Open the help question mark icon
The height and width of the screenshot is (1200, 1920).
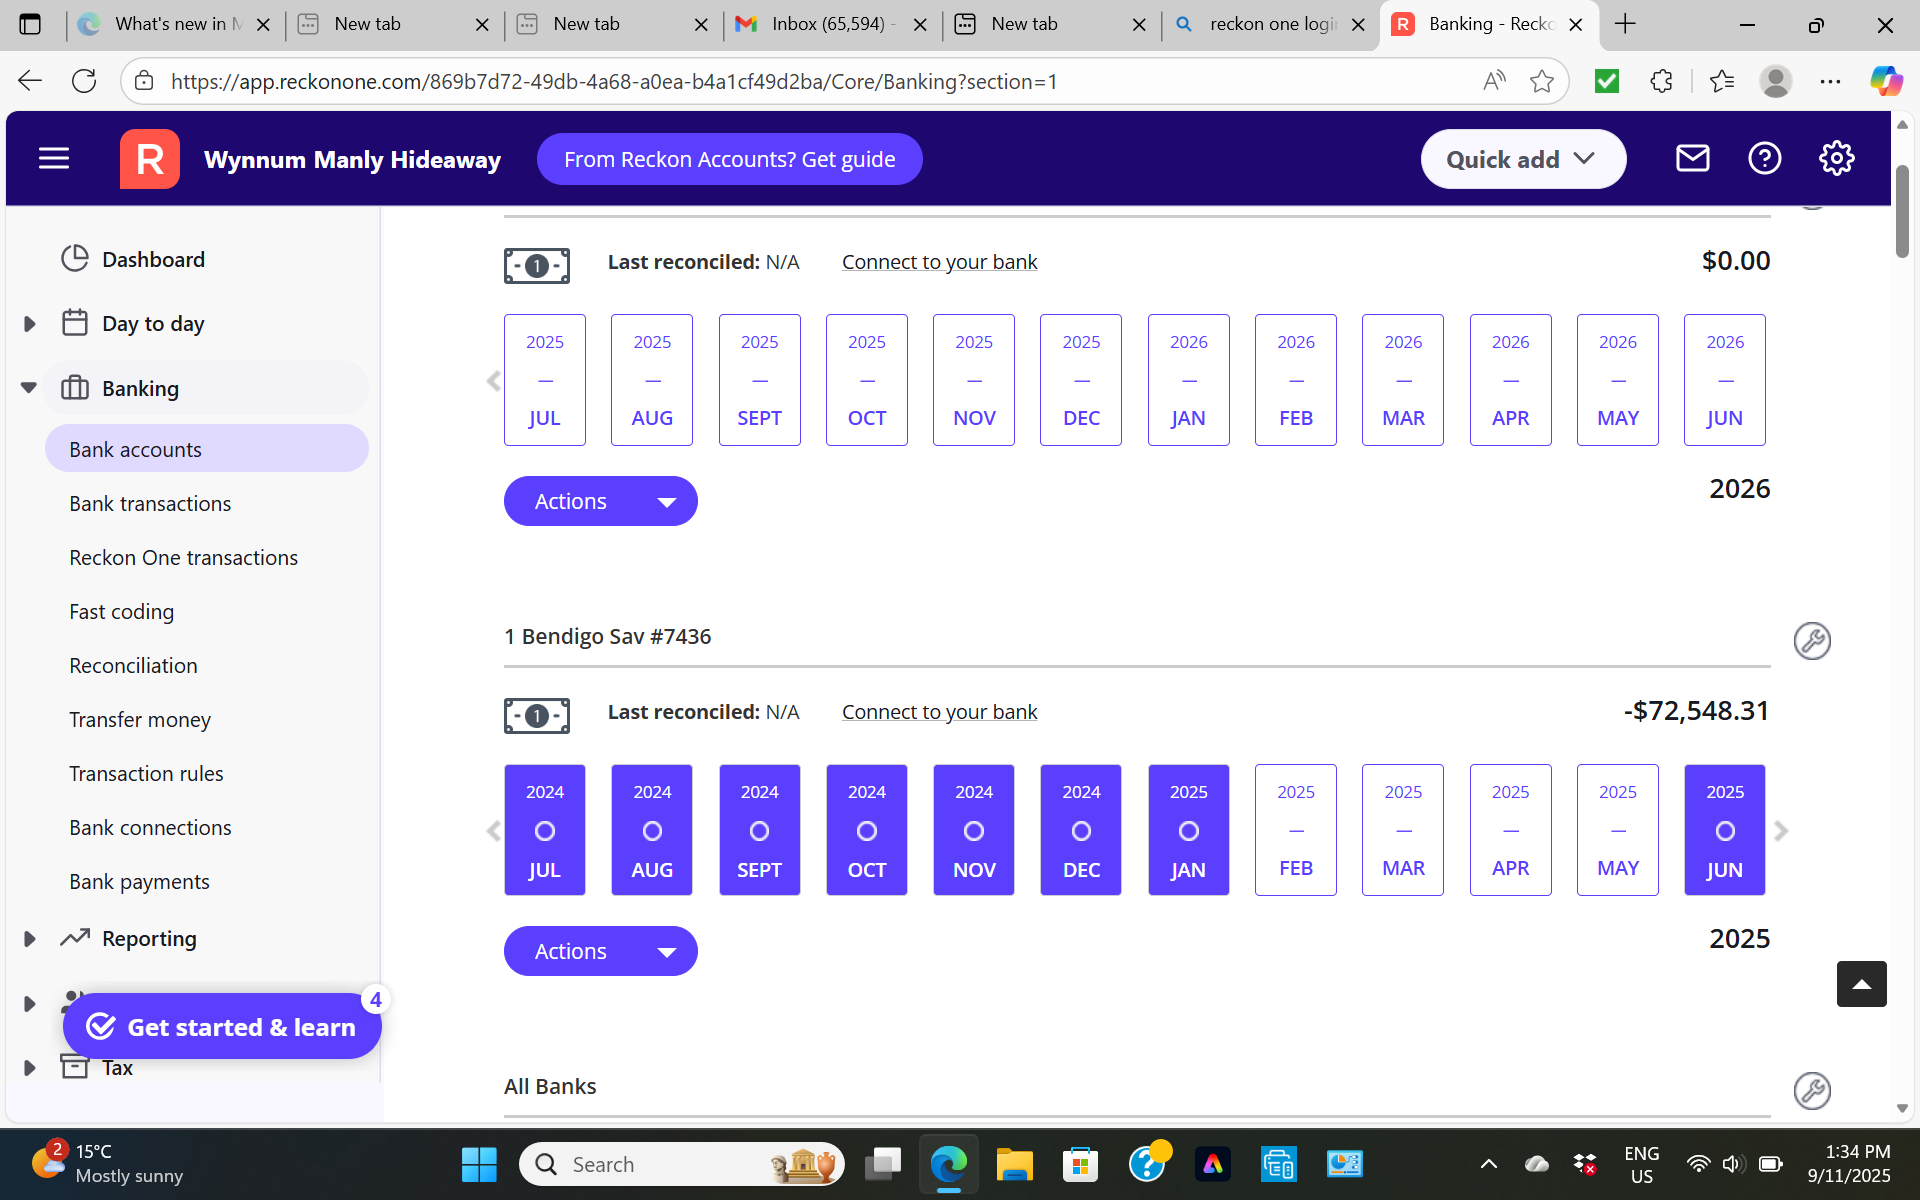pos(1764,158)
